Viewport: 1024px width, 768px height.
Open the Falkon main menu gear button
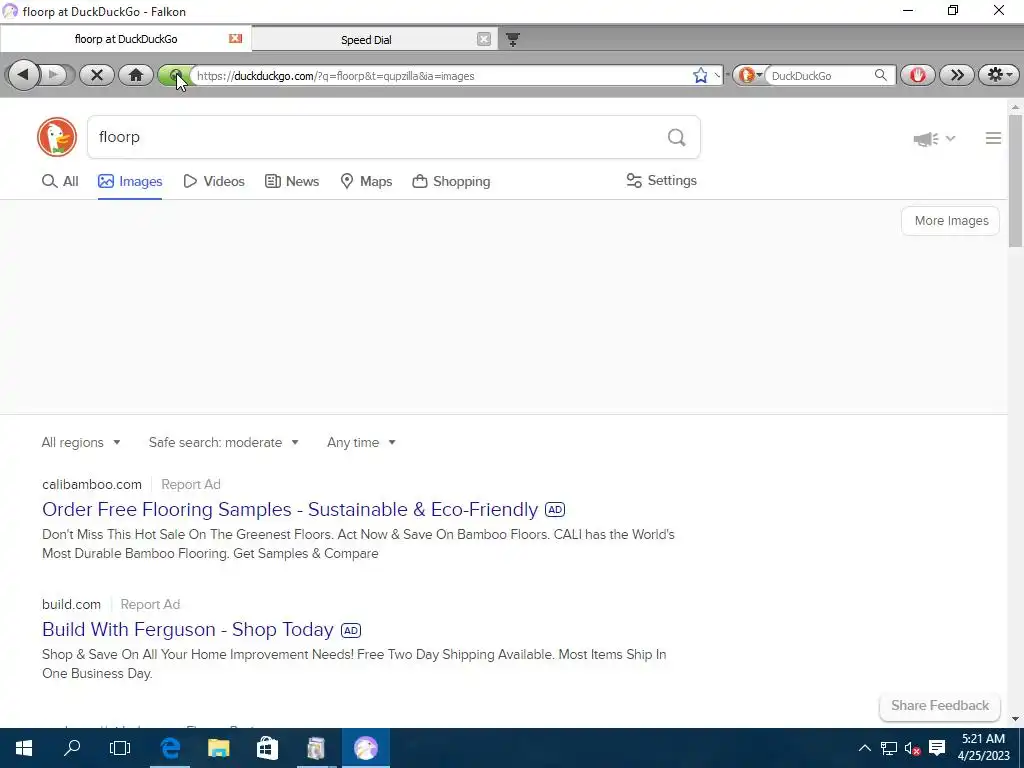(x=999, y=75)
